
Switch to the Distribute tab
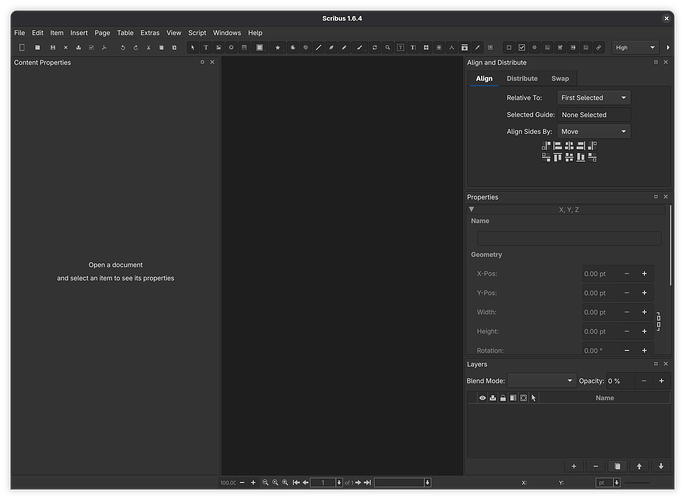522,78
